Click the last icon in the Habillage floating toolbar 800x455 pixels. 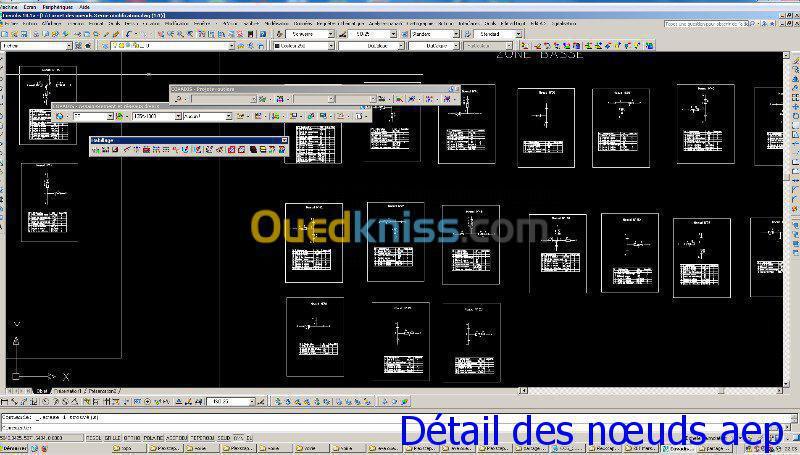coord(282,150)
